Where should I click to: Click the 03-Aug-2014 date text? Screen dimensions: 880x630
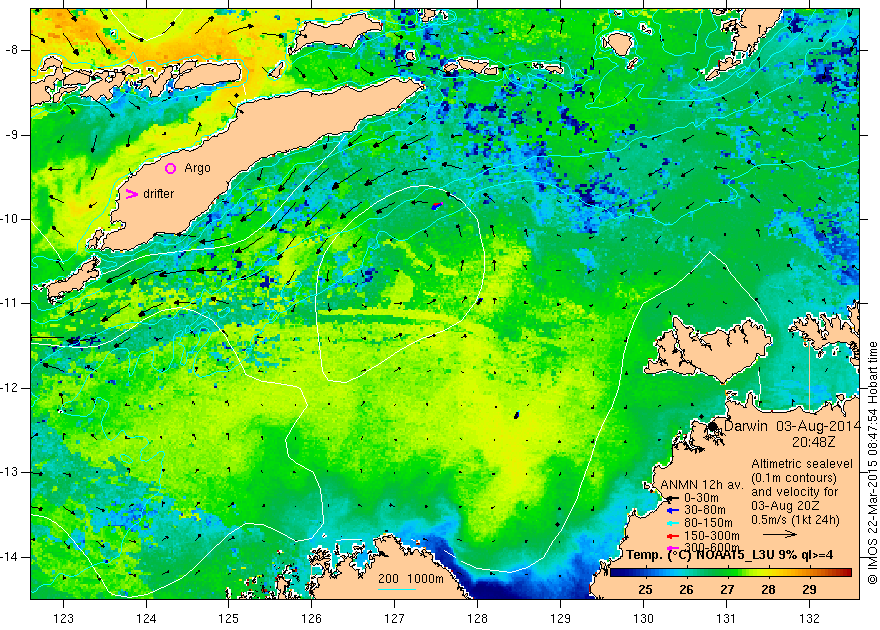pos(818,425)
